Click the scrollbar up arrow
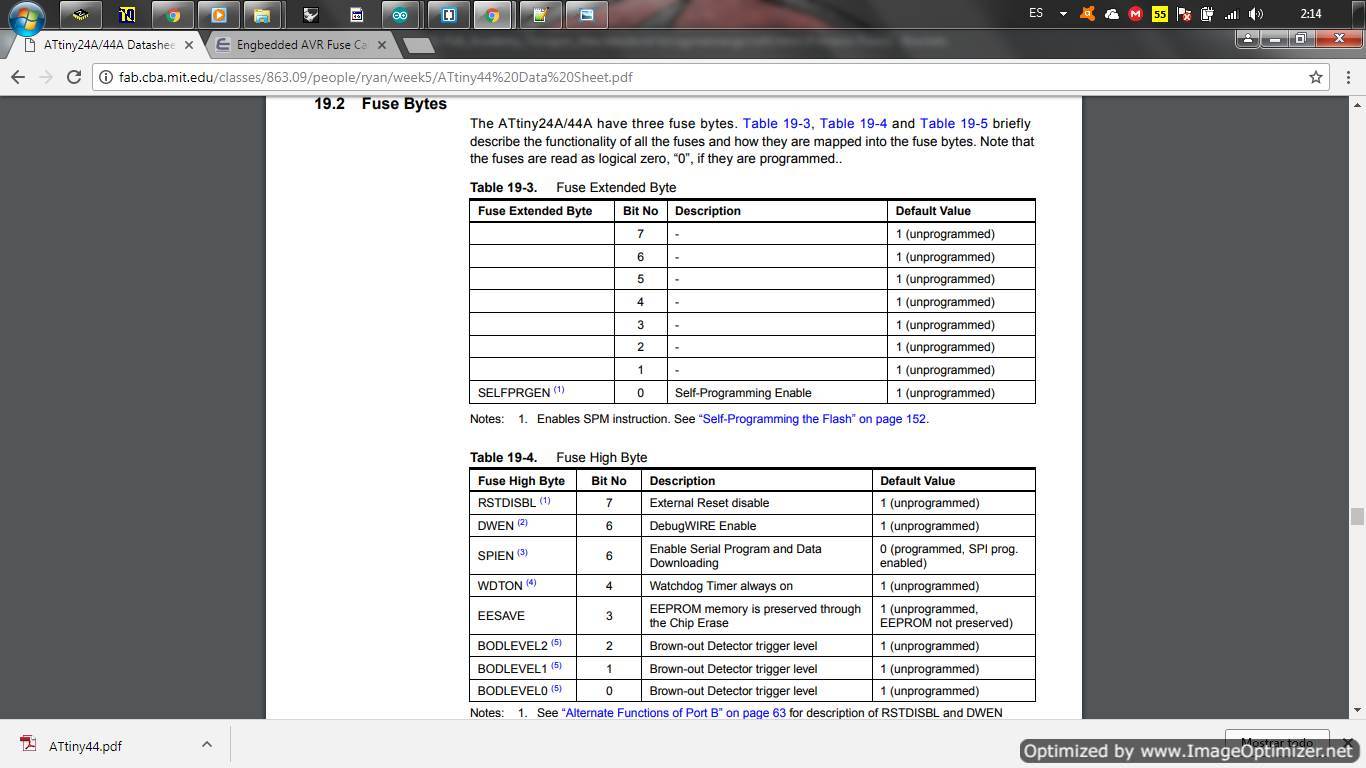The height and width of the screenshot is (768, 1366). tap(1357, 104)
